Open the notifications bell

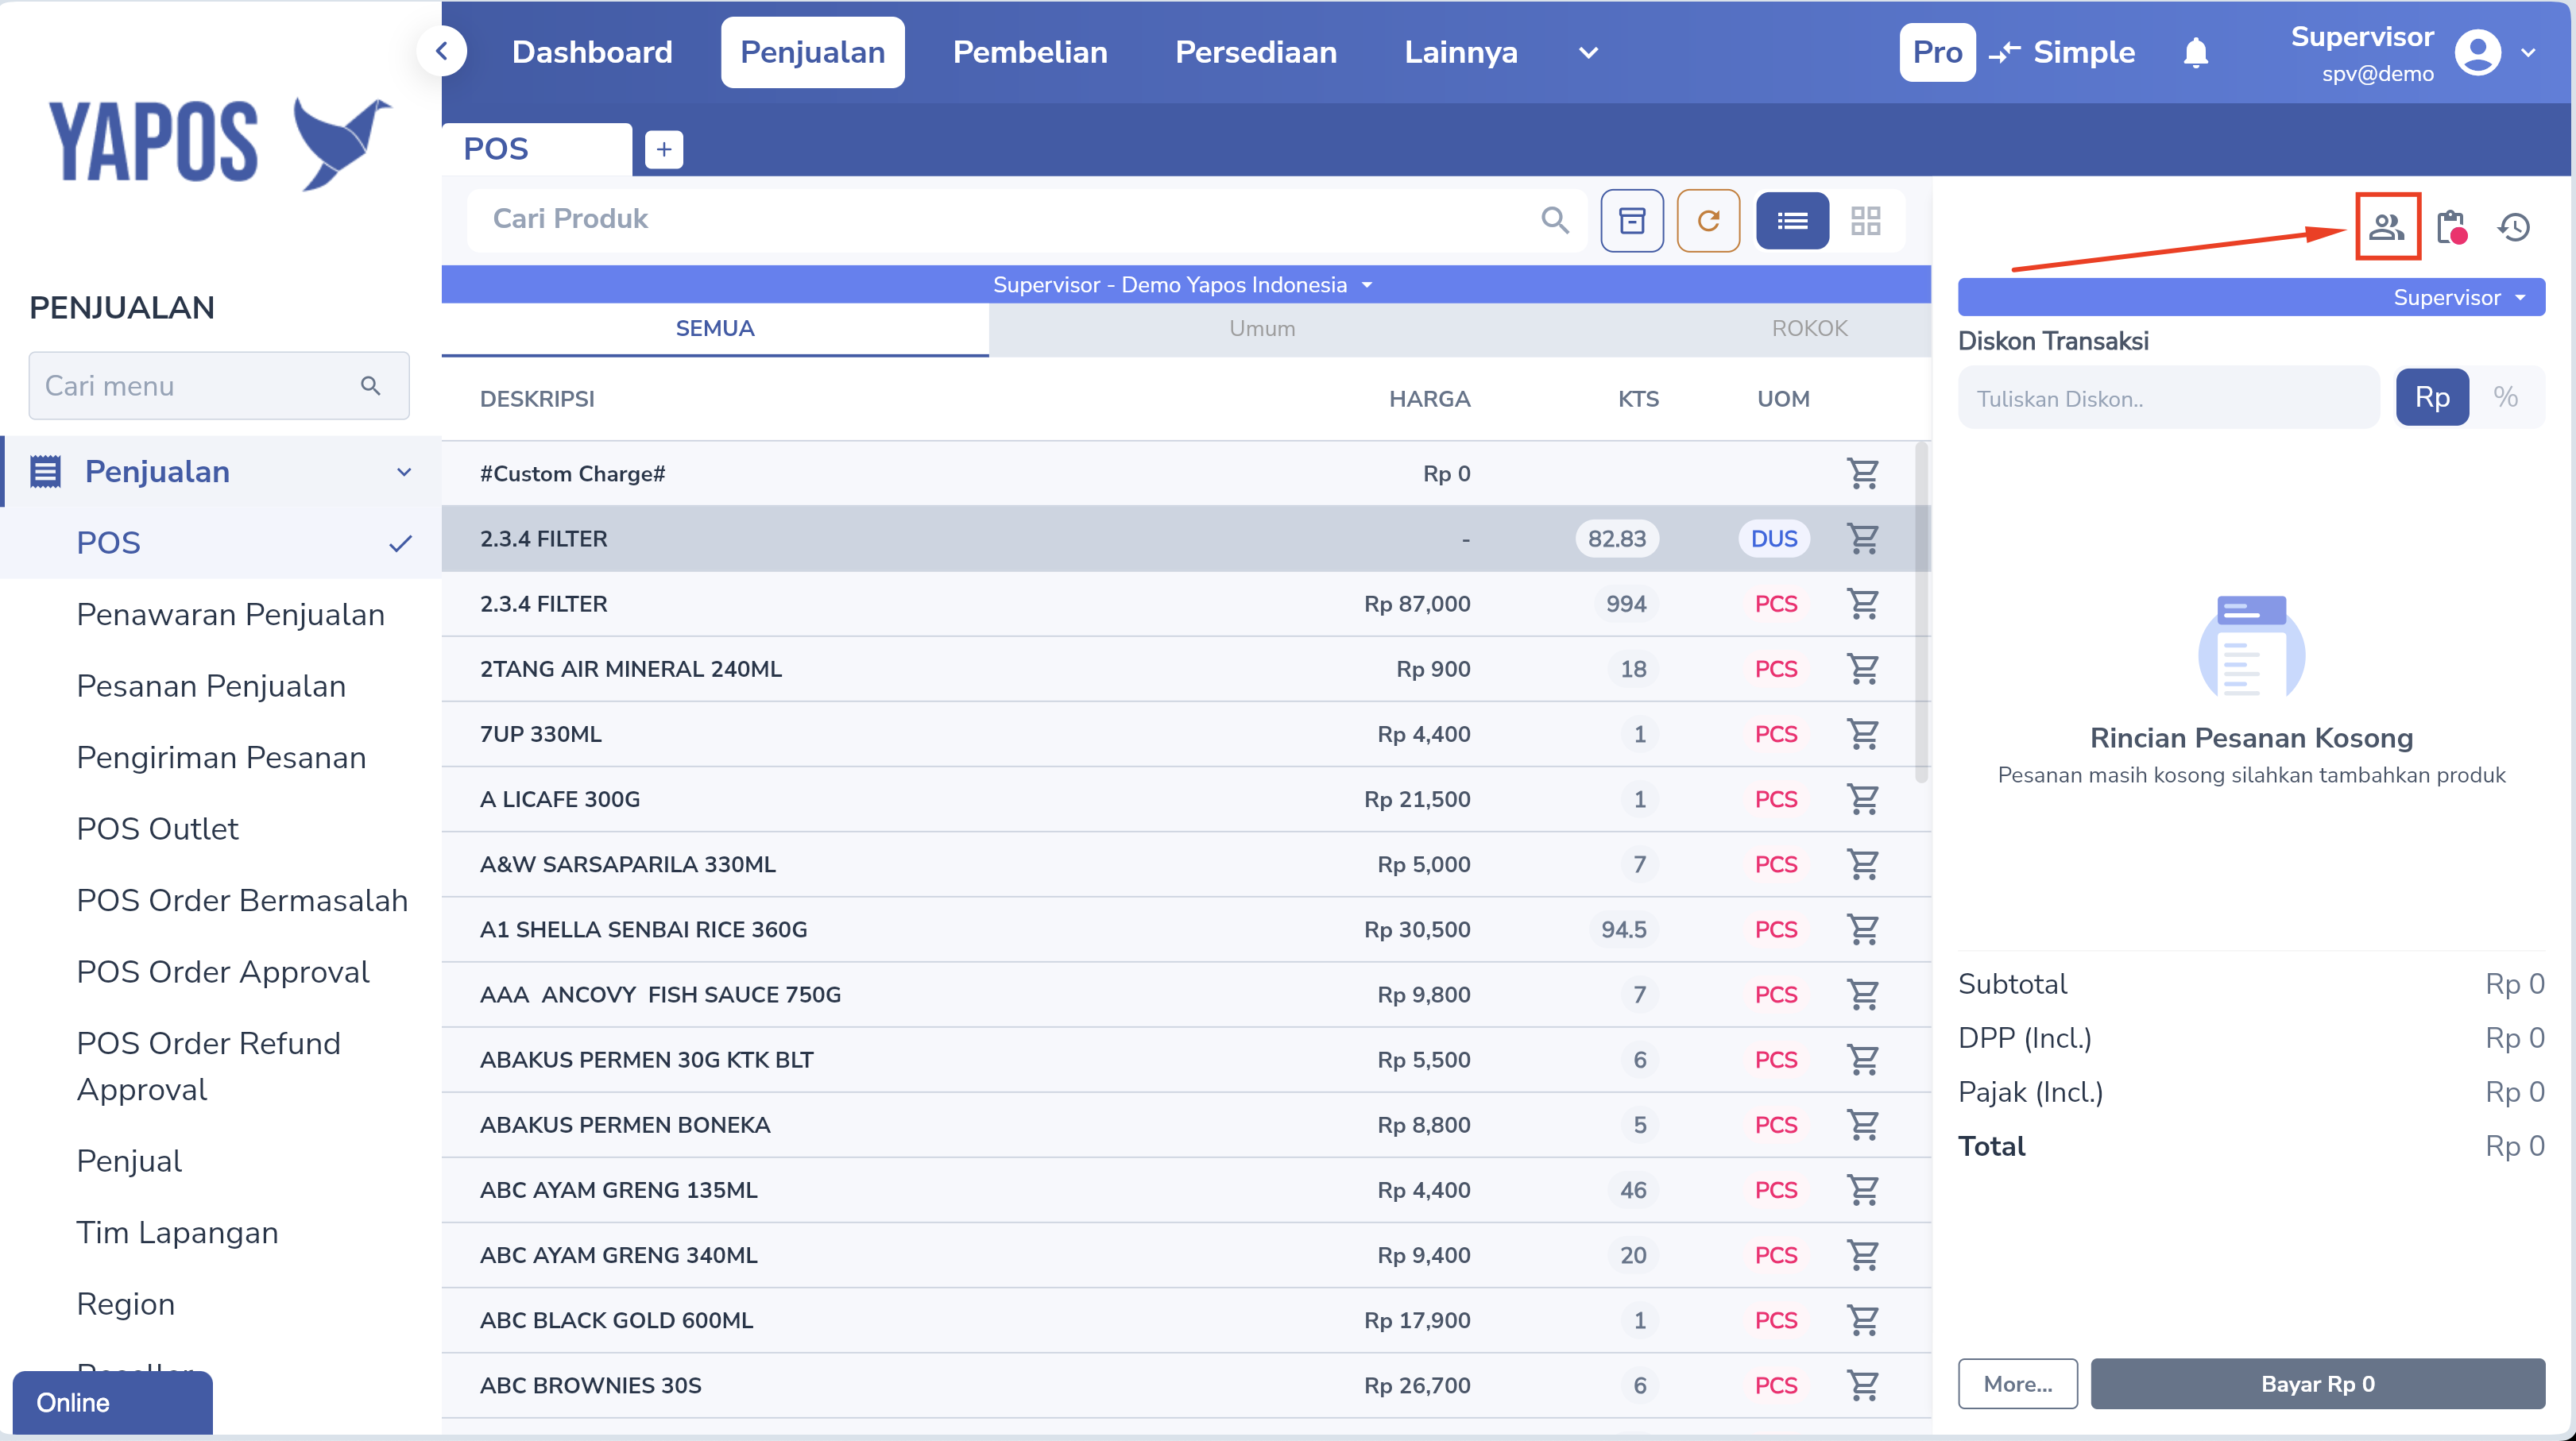(2195, 52)
